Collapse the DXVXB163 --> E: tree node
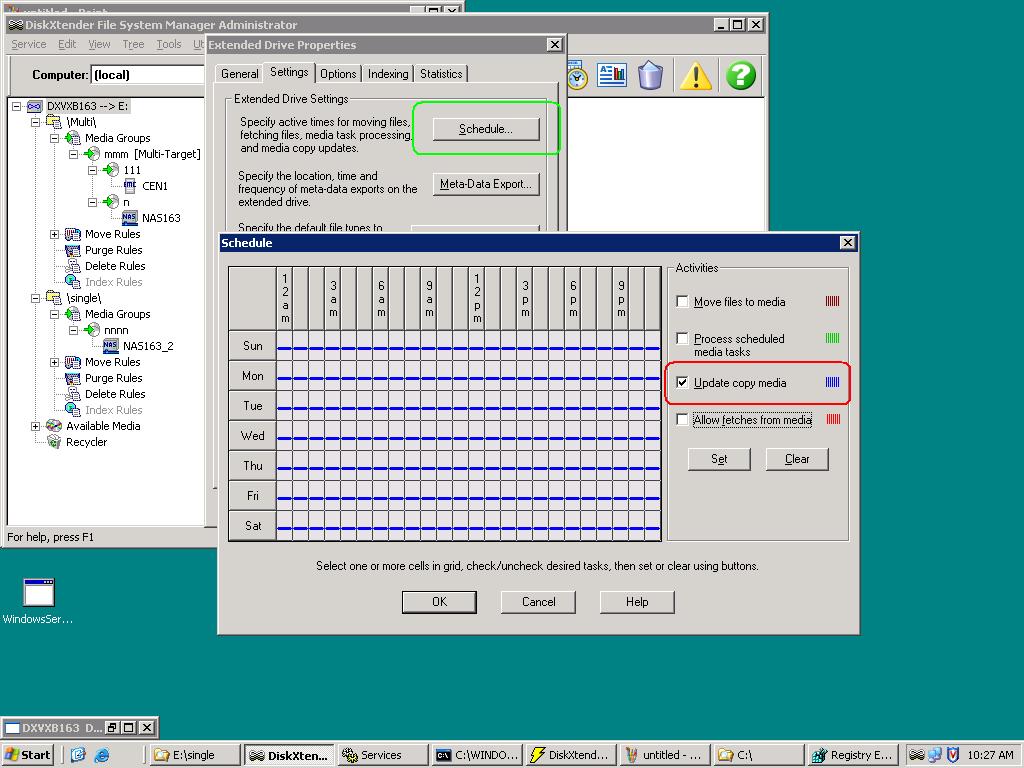Image resolution: width=1024 pixels, height=768 pixels. tap(16, 106)
